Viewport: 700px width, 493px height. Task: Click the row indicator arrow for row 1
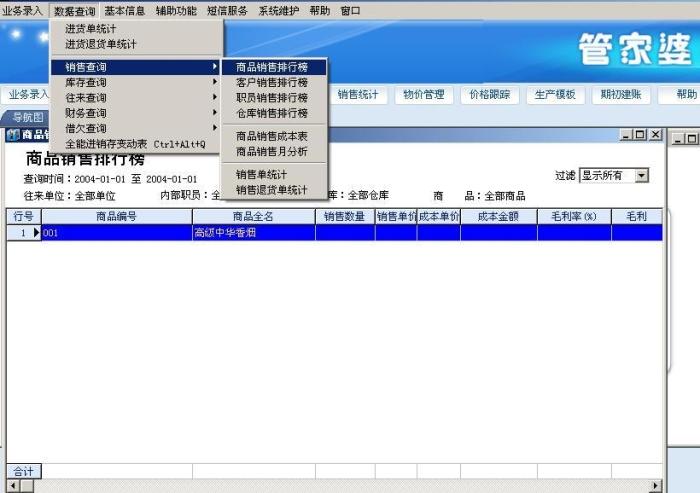pyautogui.click(x=36, y=233)
